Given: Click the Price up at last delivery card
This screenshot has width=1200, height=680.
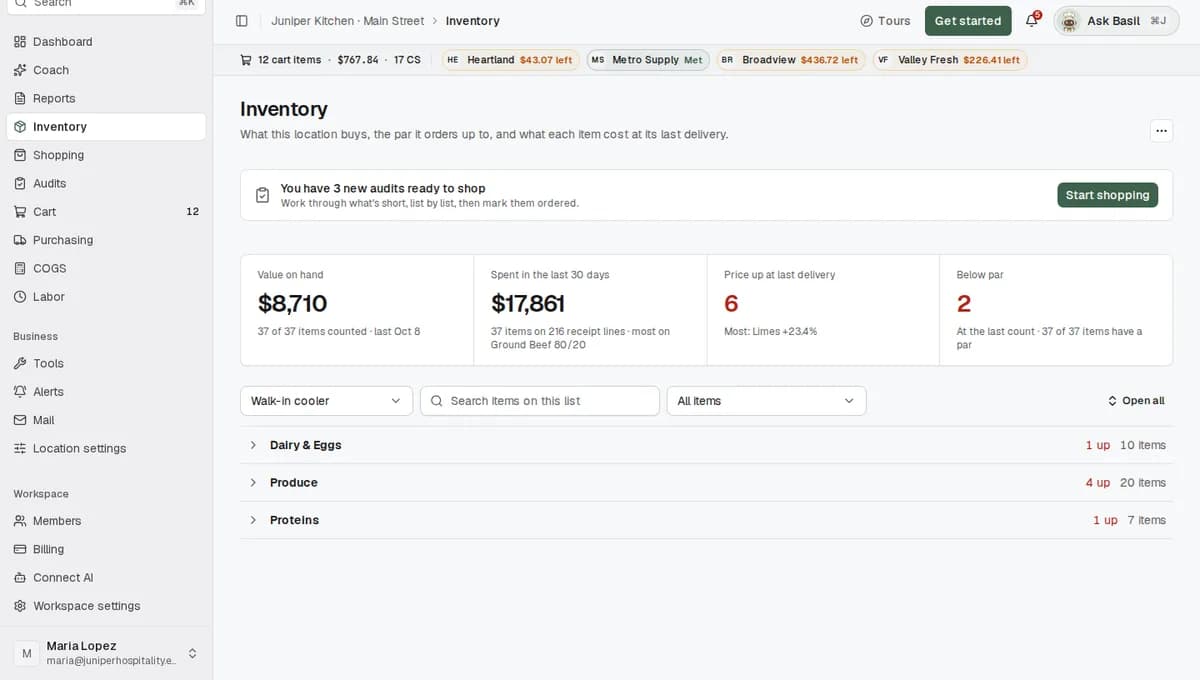Looking at the screenshot, I should (x=823, y=310).
